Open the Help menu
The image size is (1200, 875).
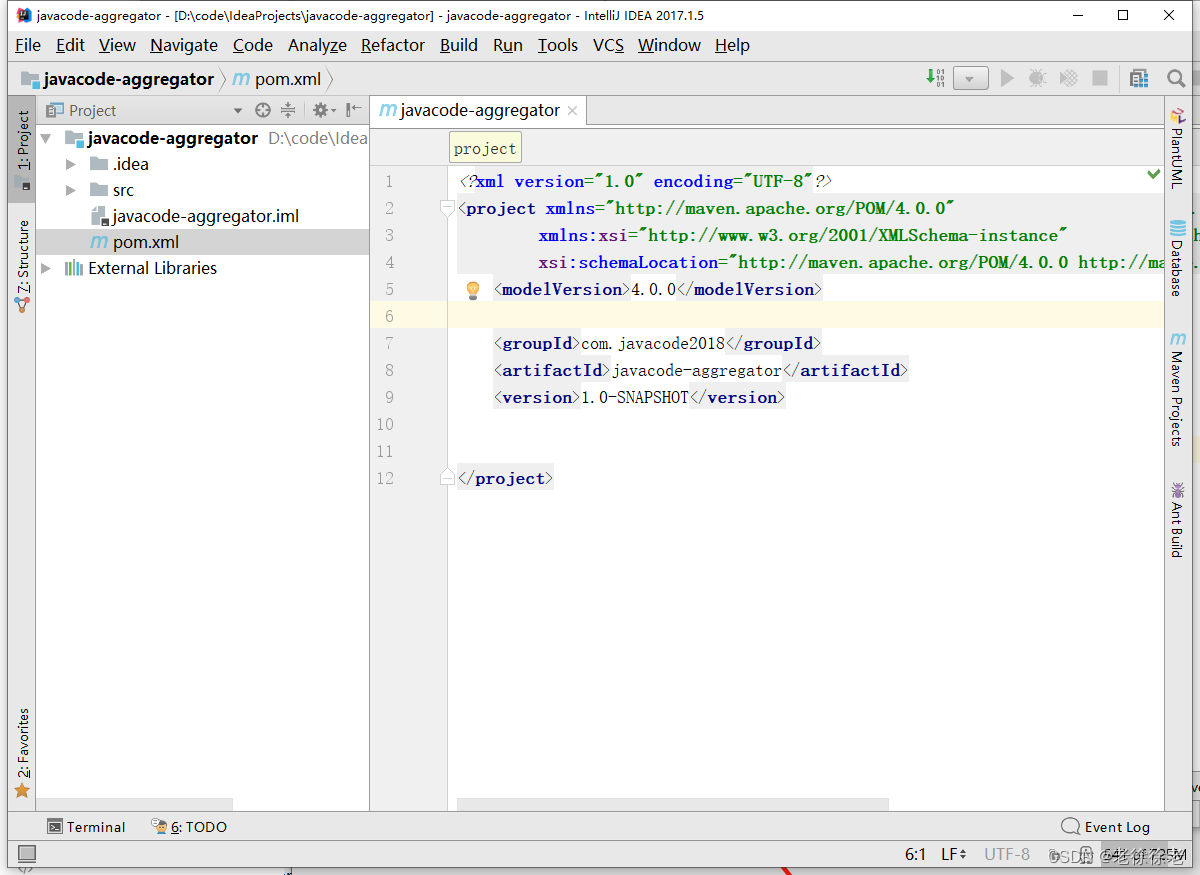[x=732, y=45]
